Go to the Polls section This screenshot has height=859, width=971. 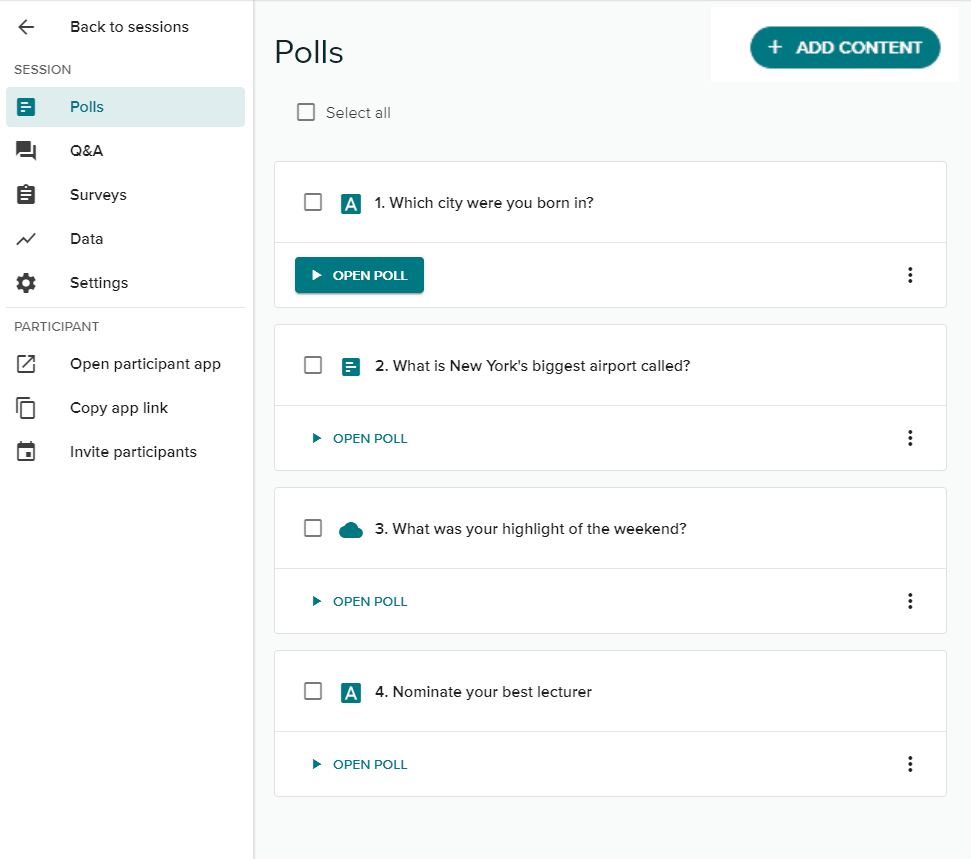[x=125, y=107]
